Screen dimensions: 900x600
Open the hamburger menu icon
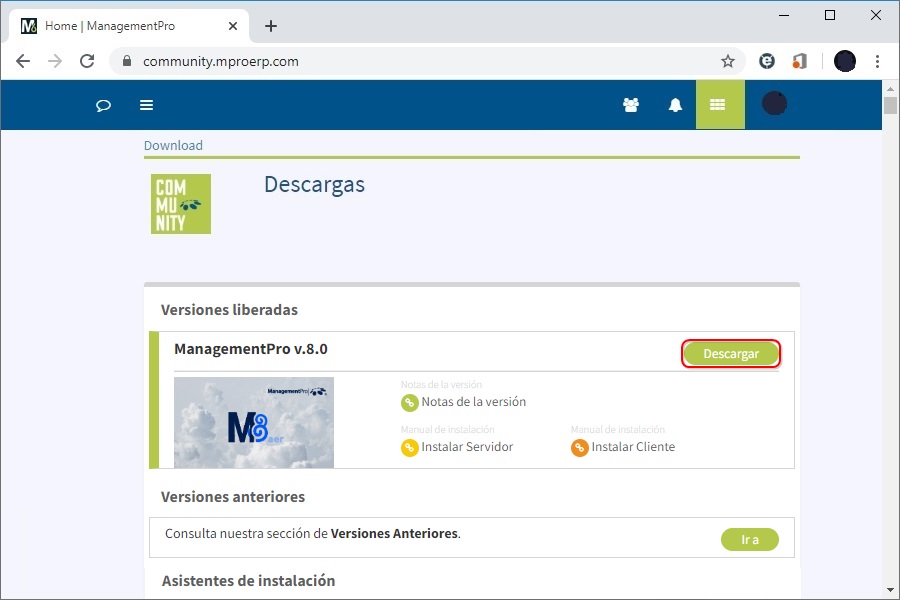coord(146,104)
